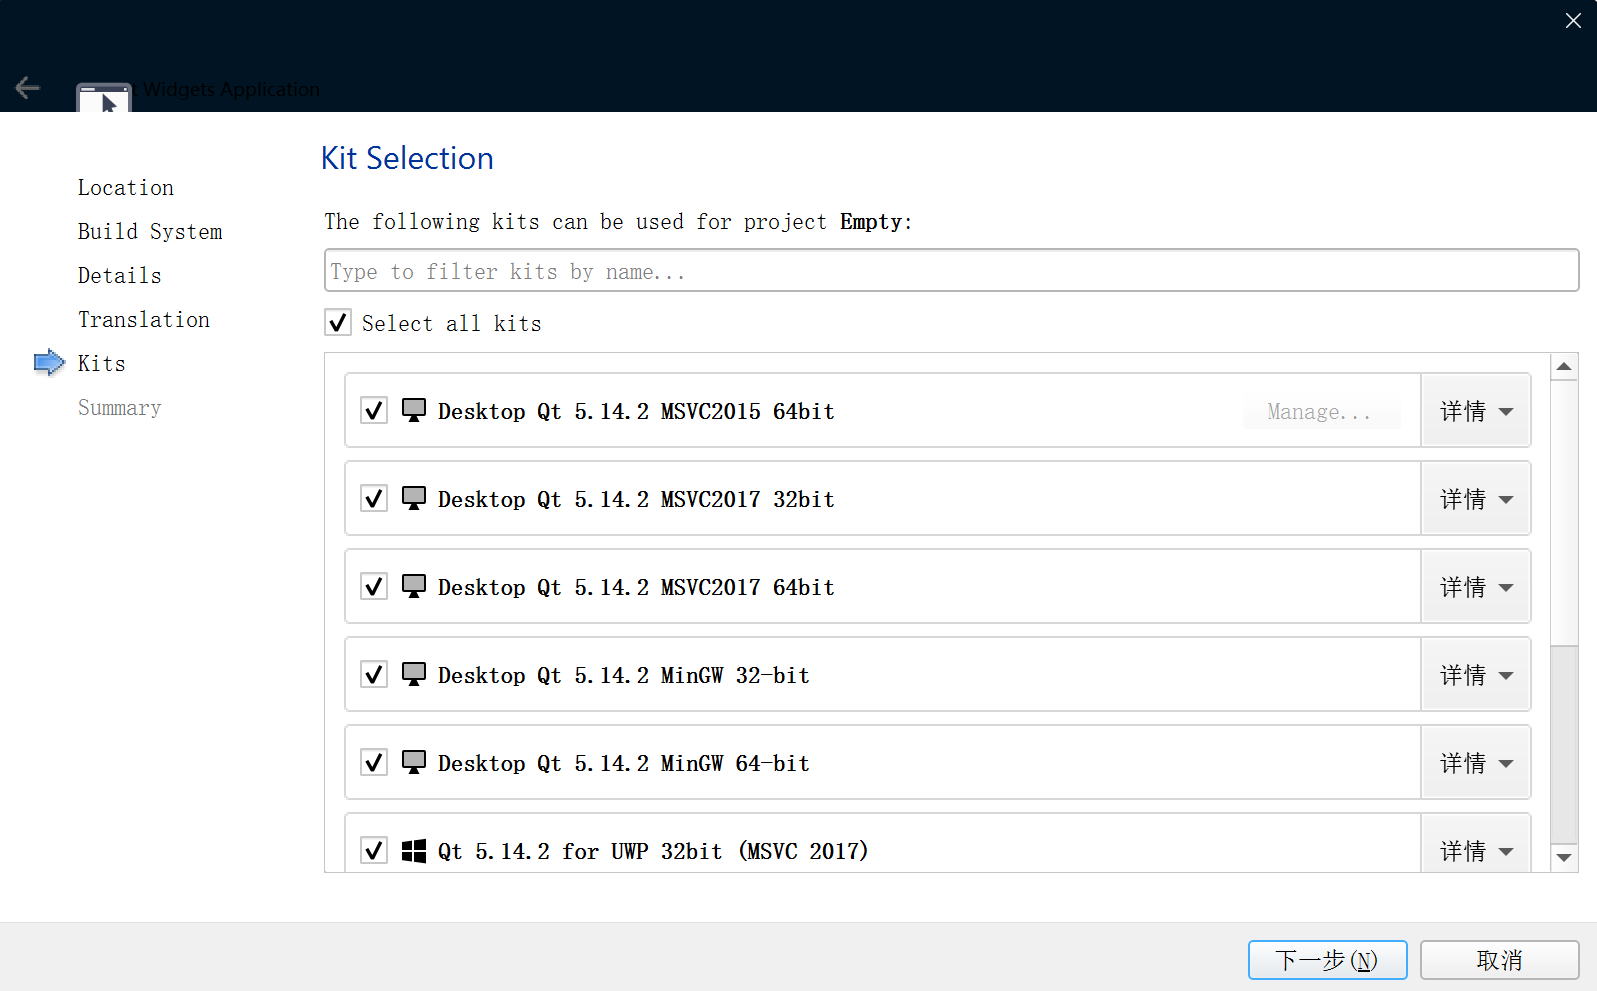Uncheck Desktop Qt 5.14.2 MSVC2017 32bit kit

(x=374, y=498)
